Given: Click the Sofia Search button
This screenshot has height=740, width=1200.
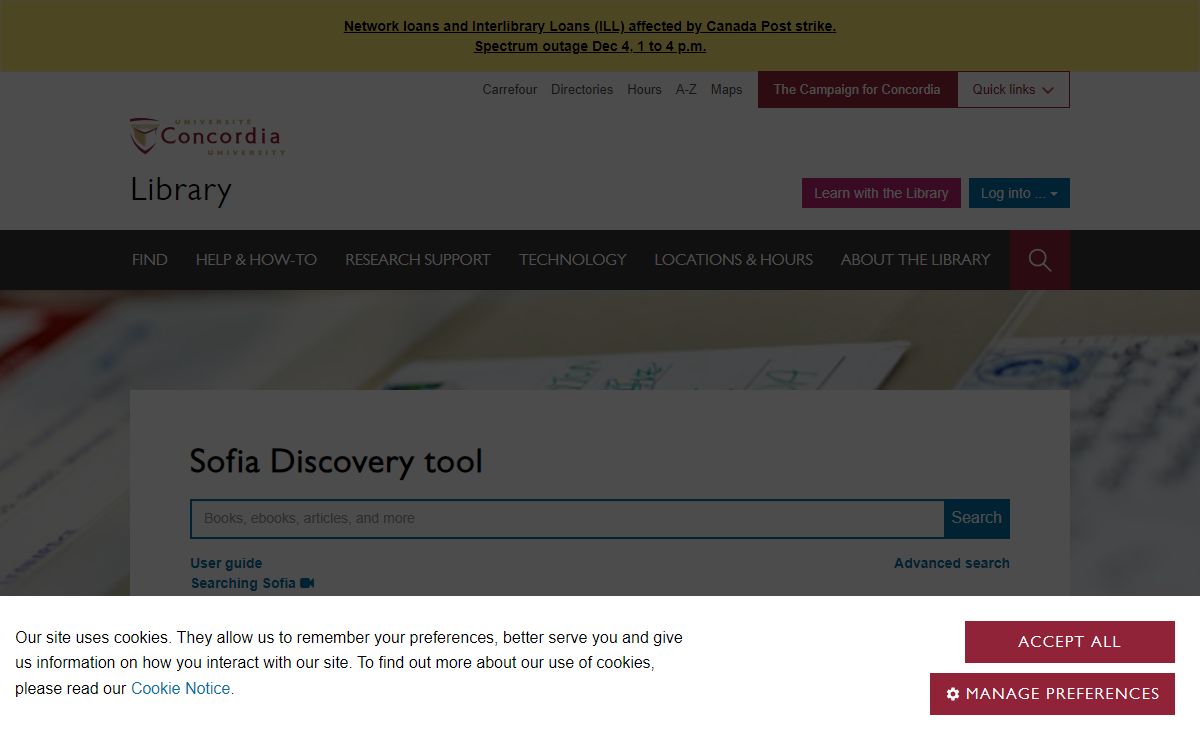Looking at the screenshot, I should click(x=976, y=518).
